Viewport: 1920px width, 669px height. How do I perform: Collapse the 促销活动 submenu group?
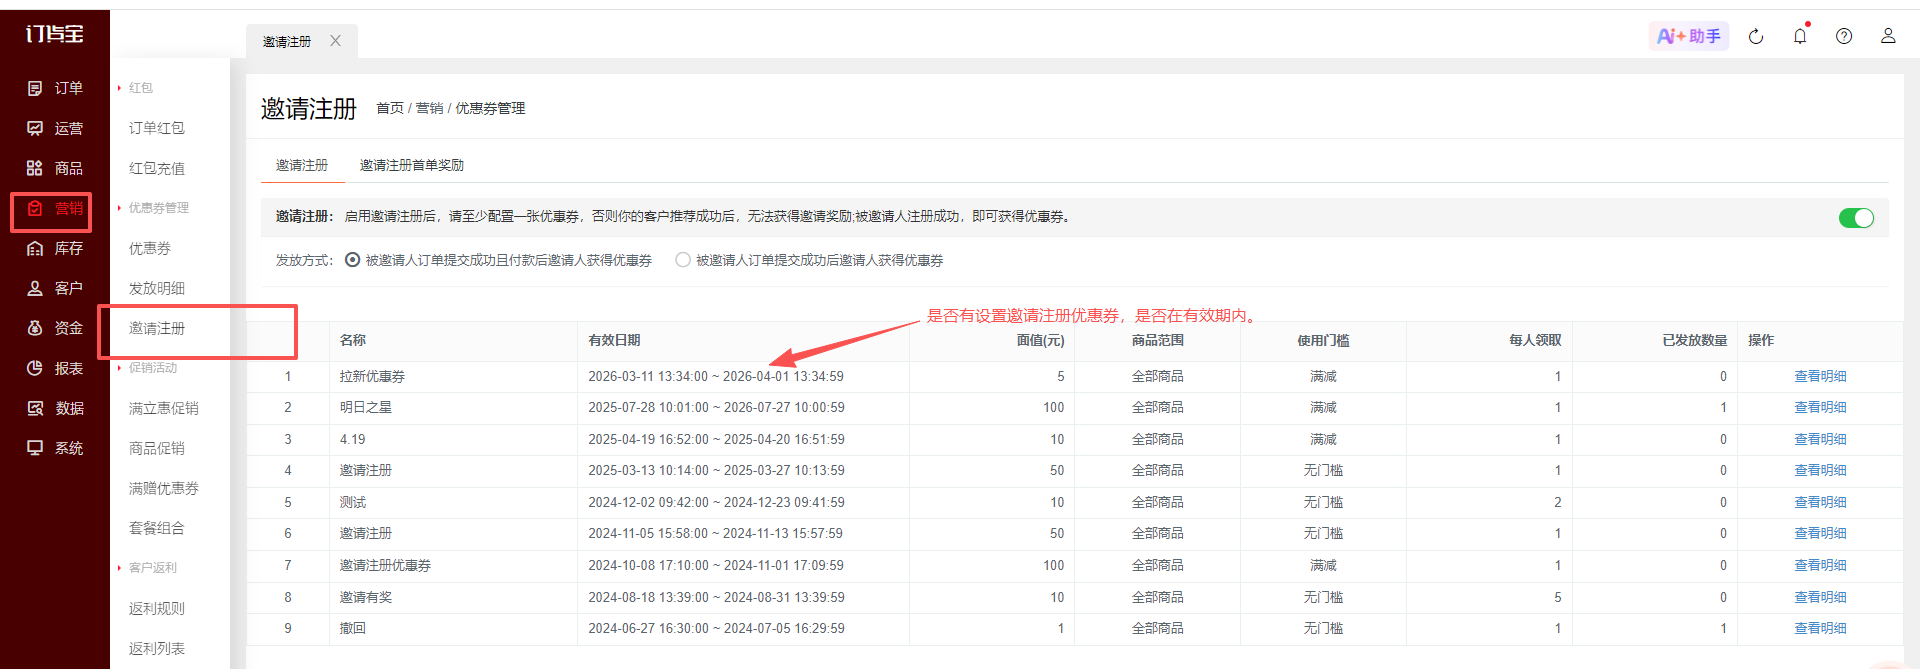click(x=147, y=368)
